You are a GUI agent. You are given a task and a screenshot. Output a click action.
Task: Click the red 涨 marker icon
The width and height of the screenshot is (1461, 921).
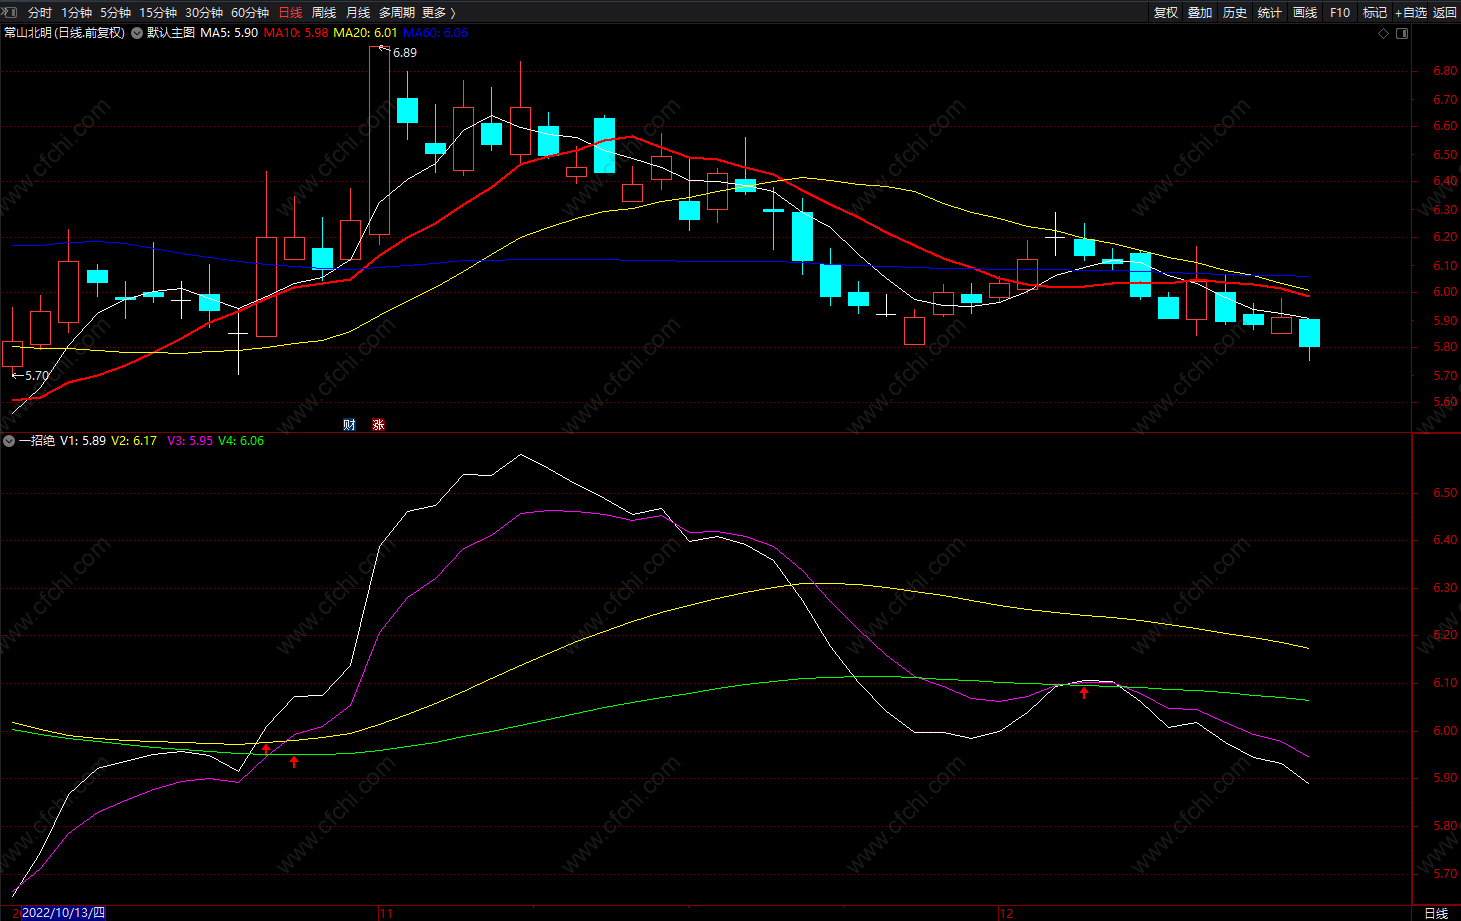tap(378, 425)
